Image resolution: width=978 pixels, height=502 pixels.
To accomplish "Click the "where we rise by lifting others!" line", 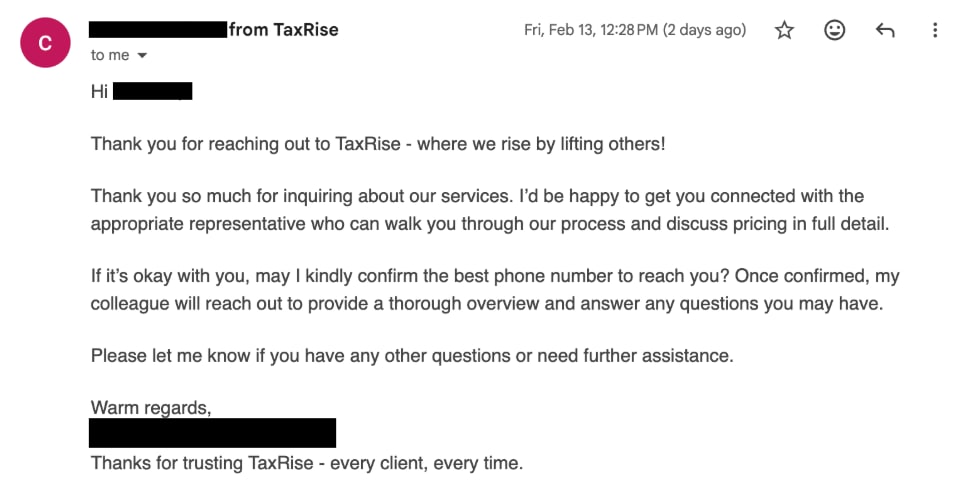I will click(x=540, y=144).
